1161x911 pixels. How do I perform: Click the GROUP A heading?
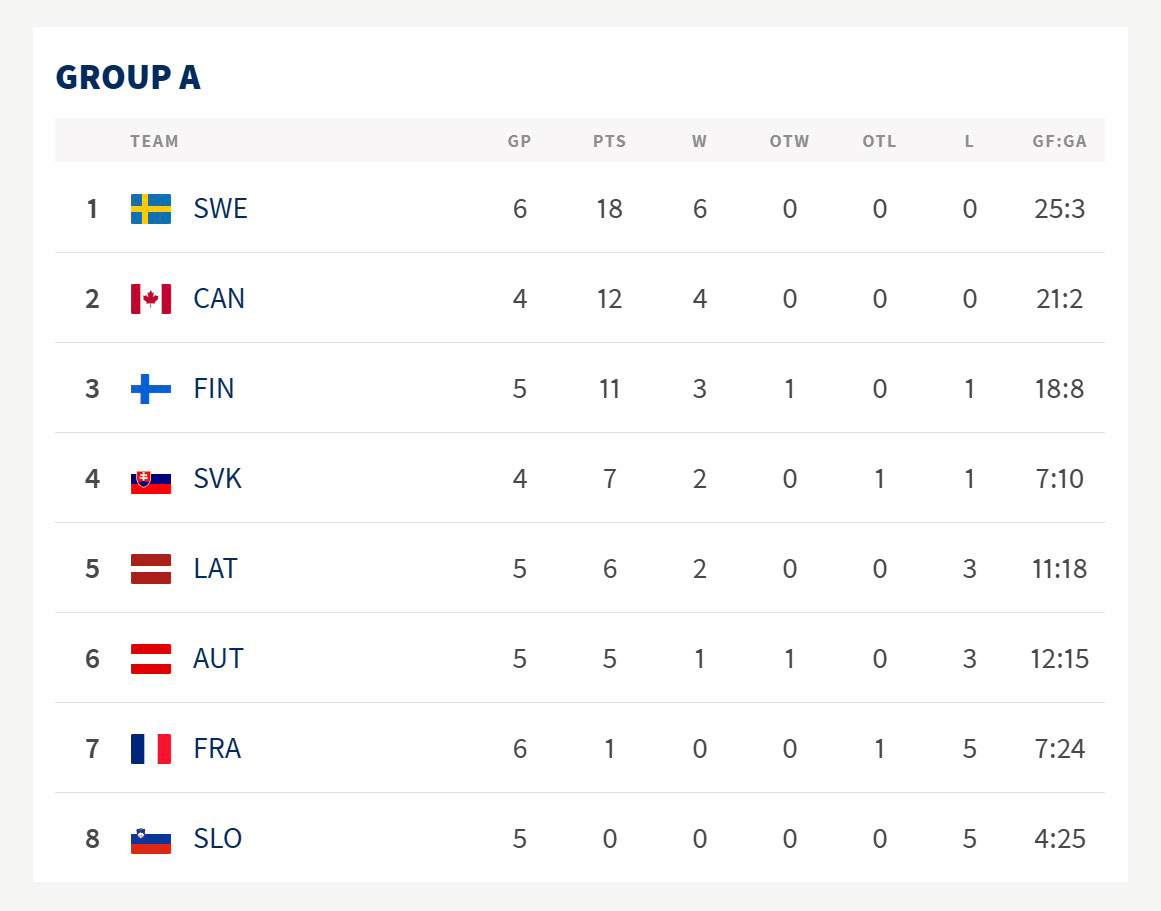(x=128, y=77)
